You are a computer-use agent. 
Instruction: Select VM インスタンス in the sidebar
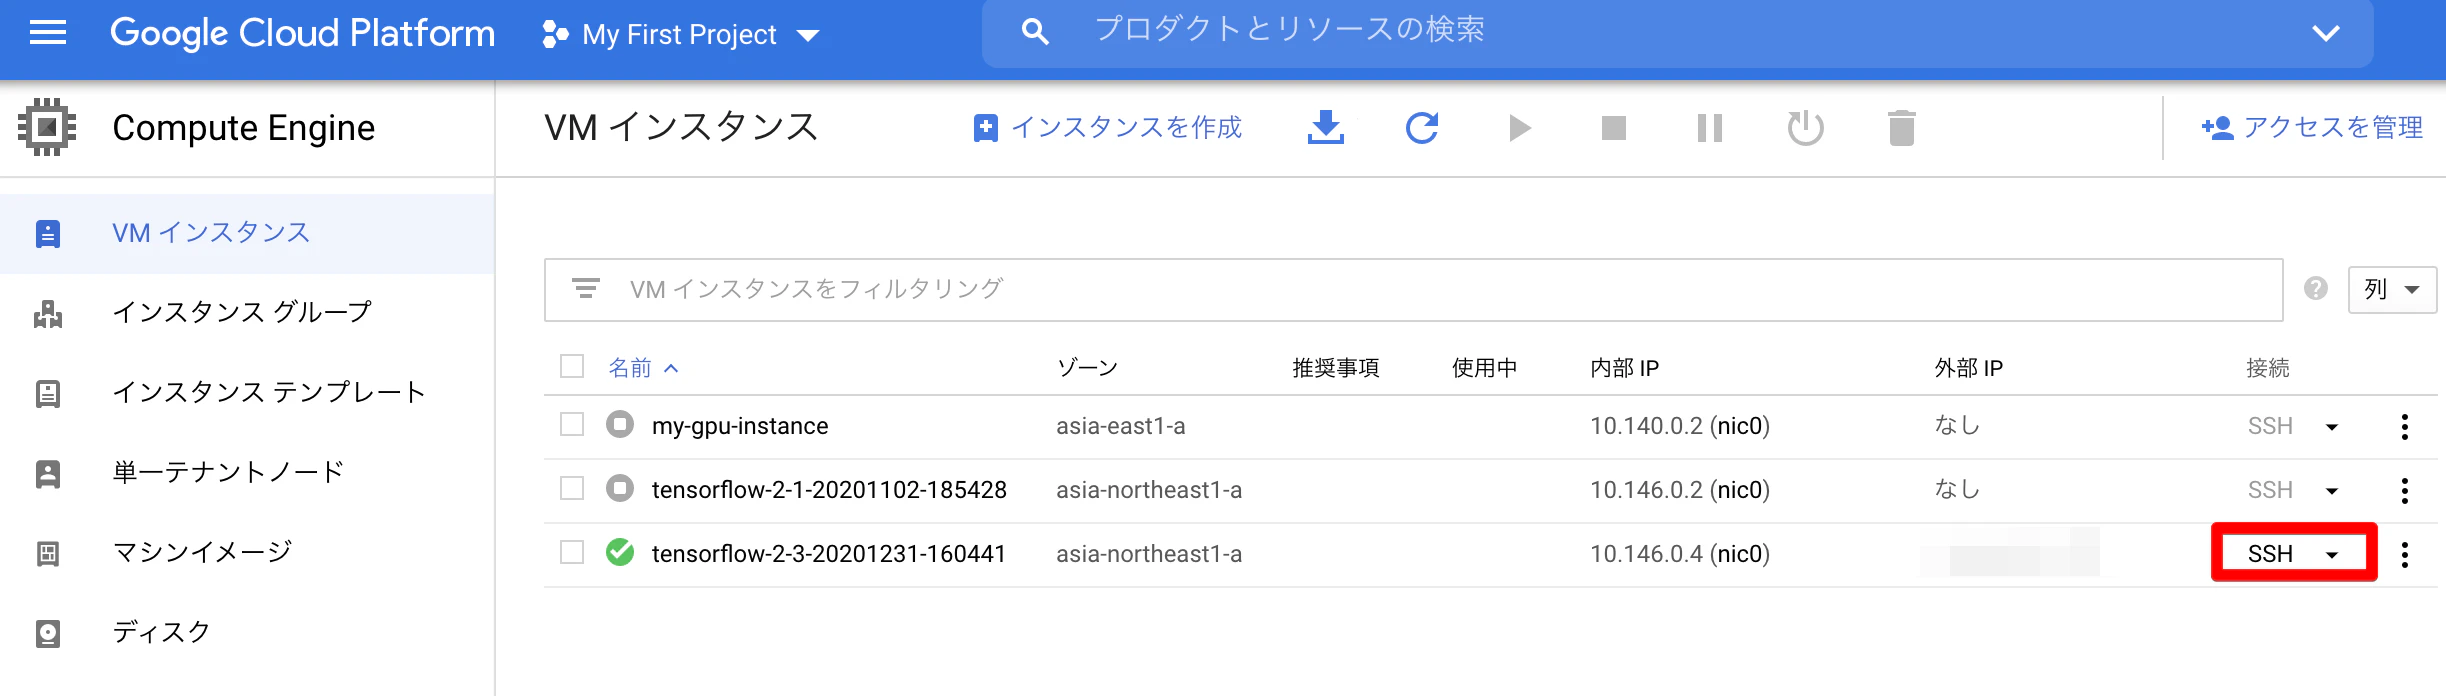(x=247, y=234)
